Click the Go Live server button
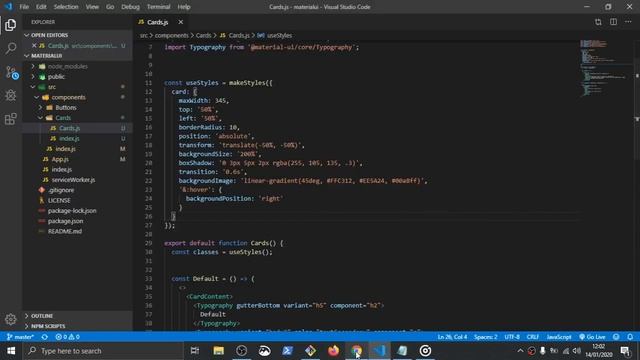 click(592, 337)
